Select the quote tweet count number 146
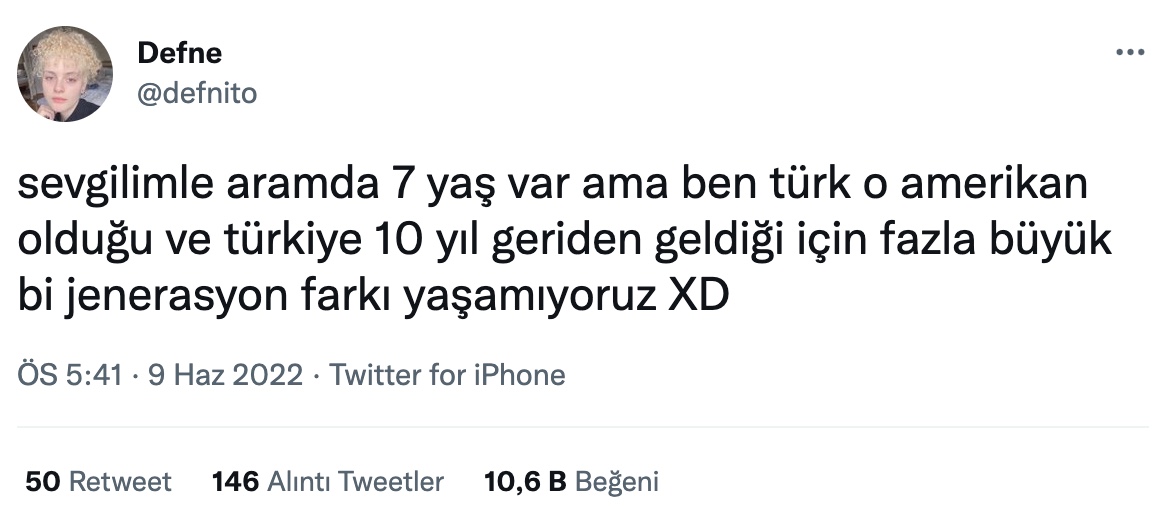Screen dimensions: 1168x524 pos(235,482)
